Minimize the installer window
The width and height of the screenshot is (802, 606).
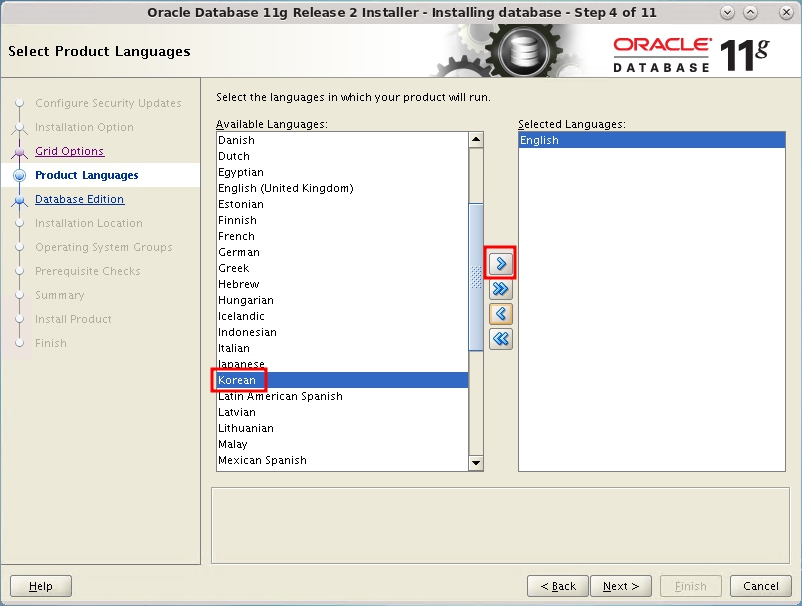[727, 13]
